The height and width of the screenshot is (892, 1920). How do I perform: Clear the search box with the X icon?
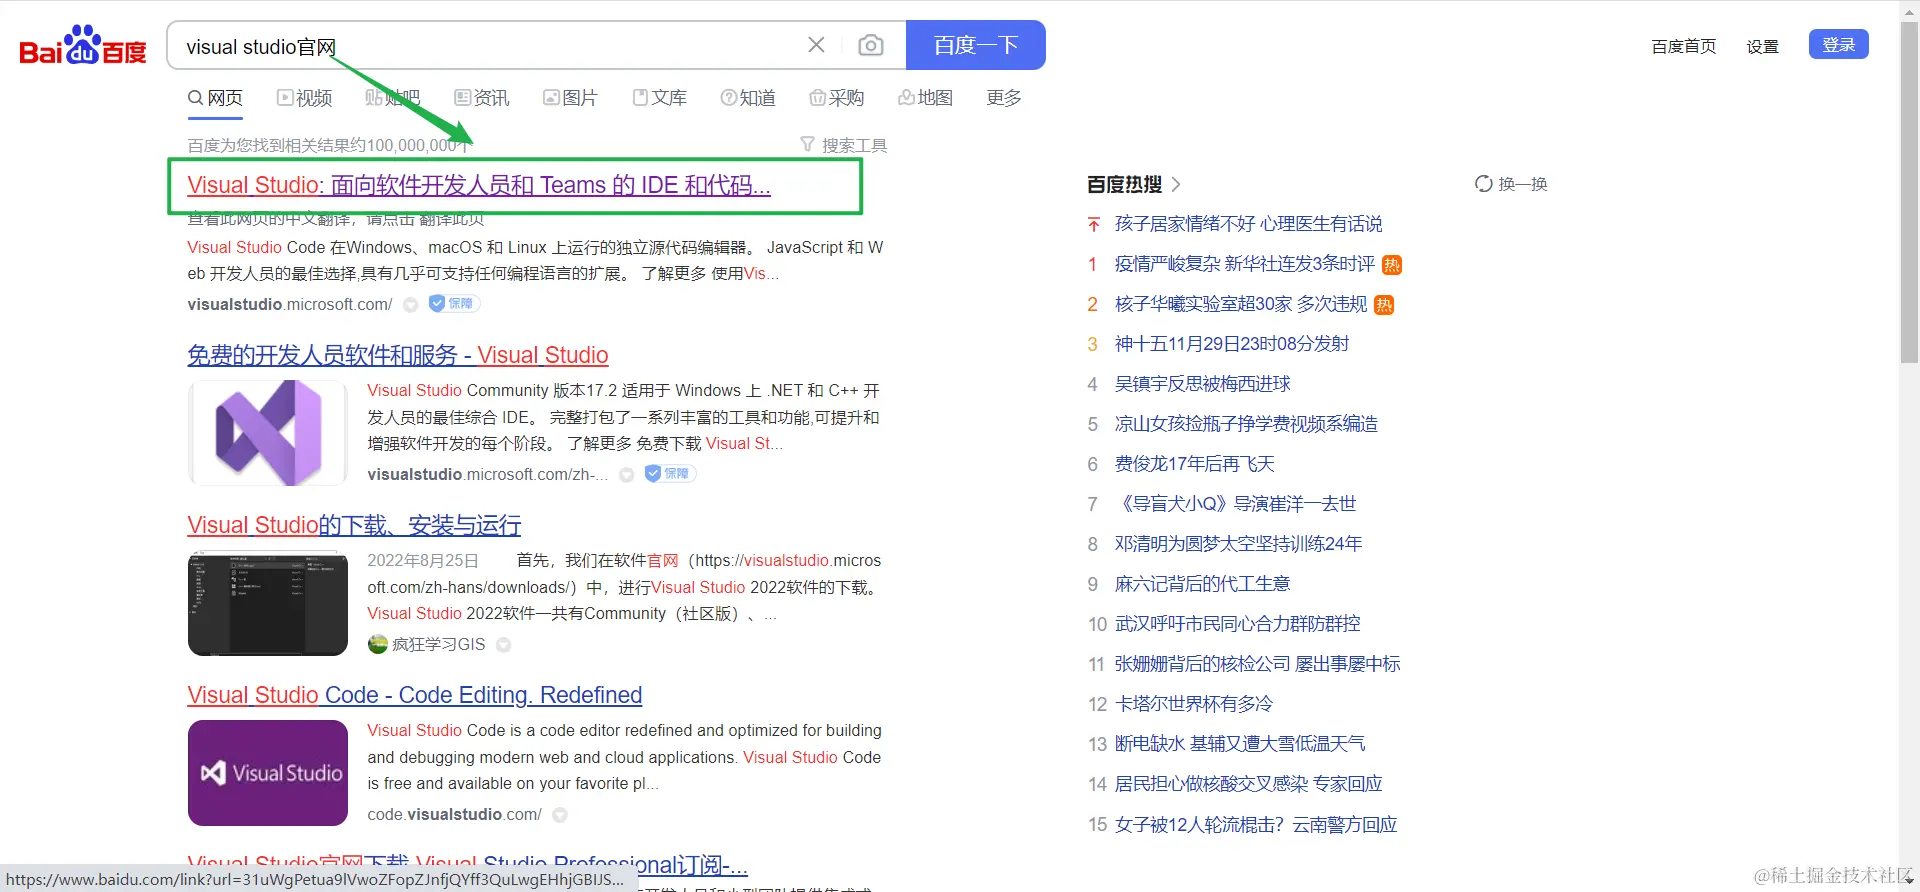[816, 45]
